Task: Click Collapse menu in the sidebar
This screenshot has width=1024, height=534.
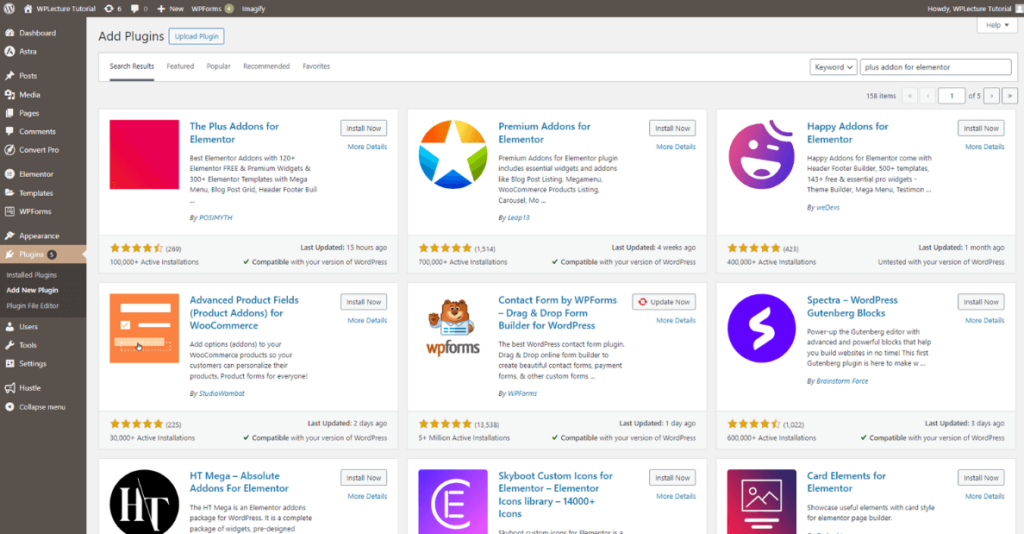Action: click(43, 407)
